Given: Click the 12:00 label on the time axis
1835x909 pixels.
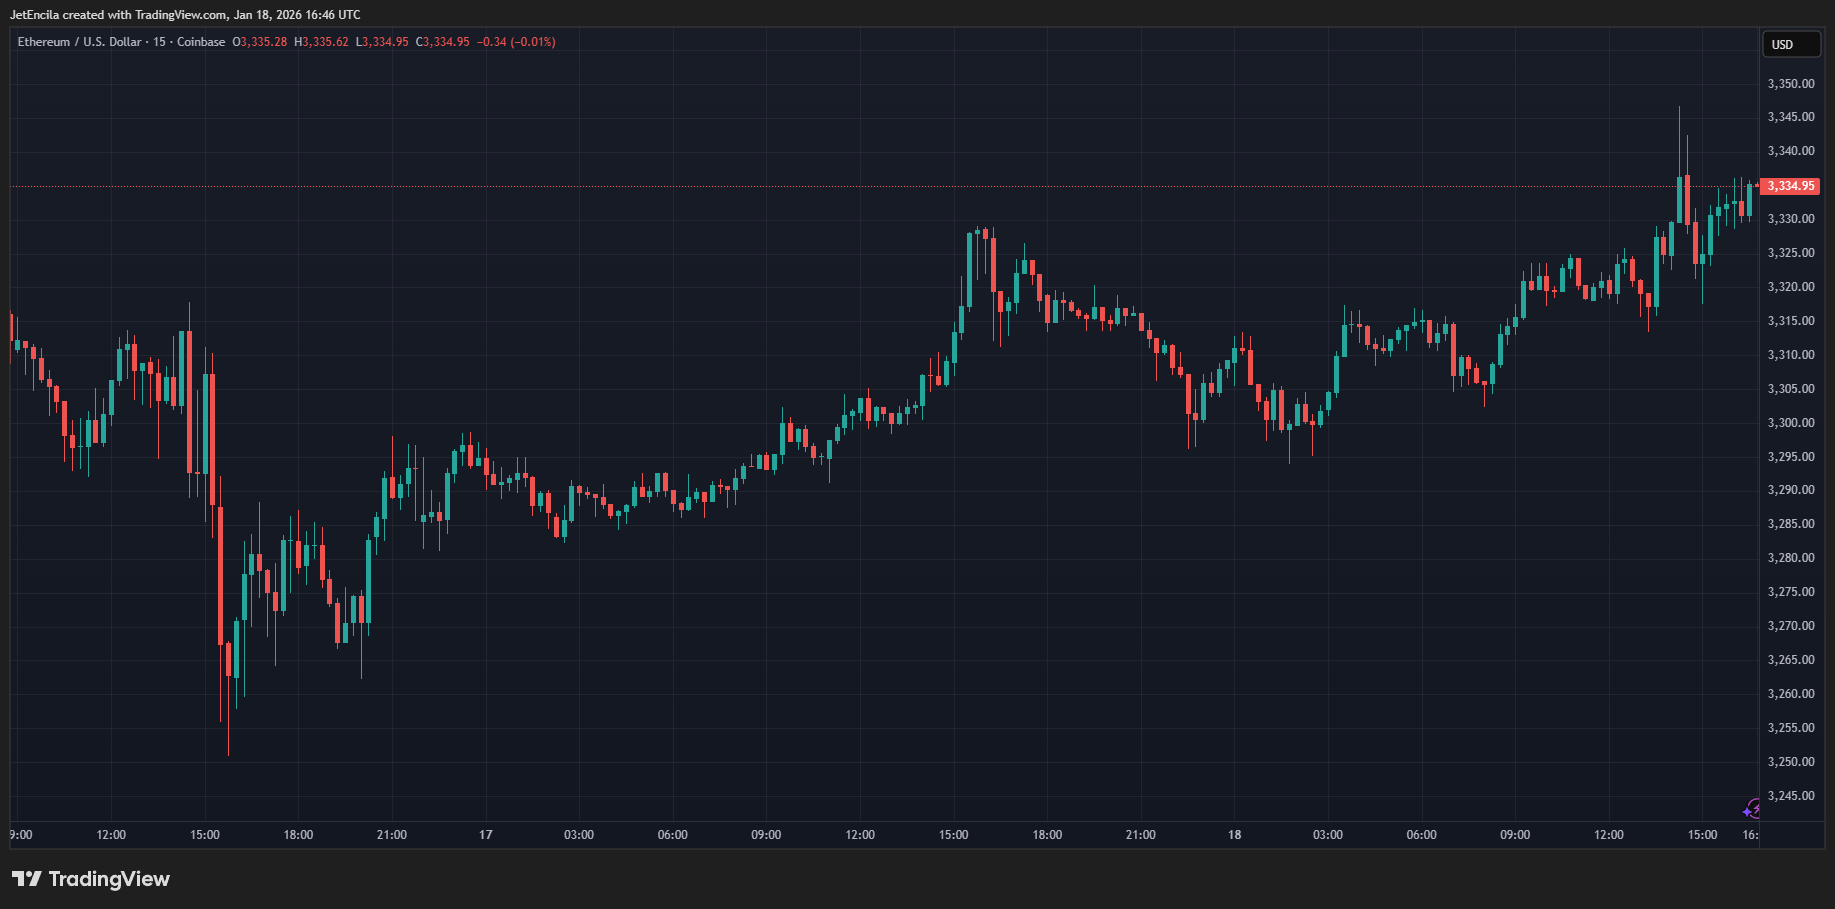Looking at the screenshot, I should 111,835.
